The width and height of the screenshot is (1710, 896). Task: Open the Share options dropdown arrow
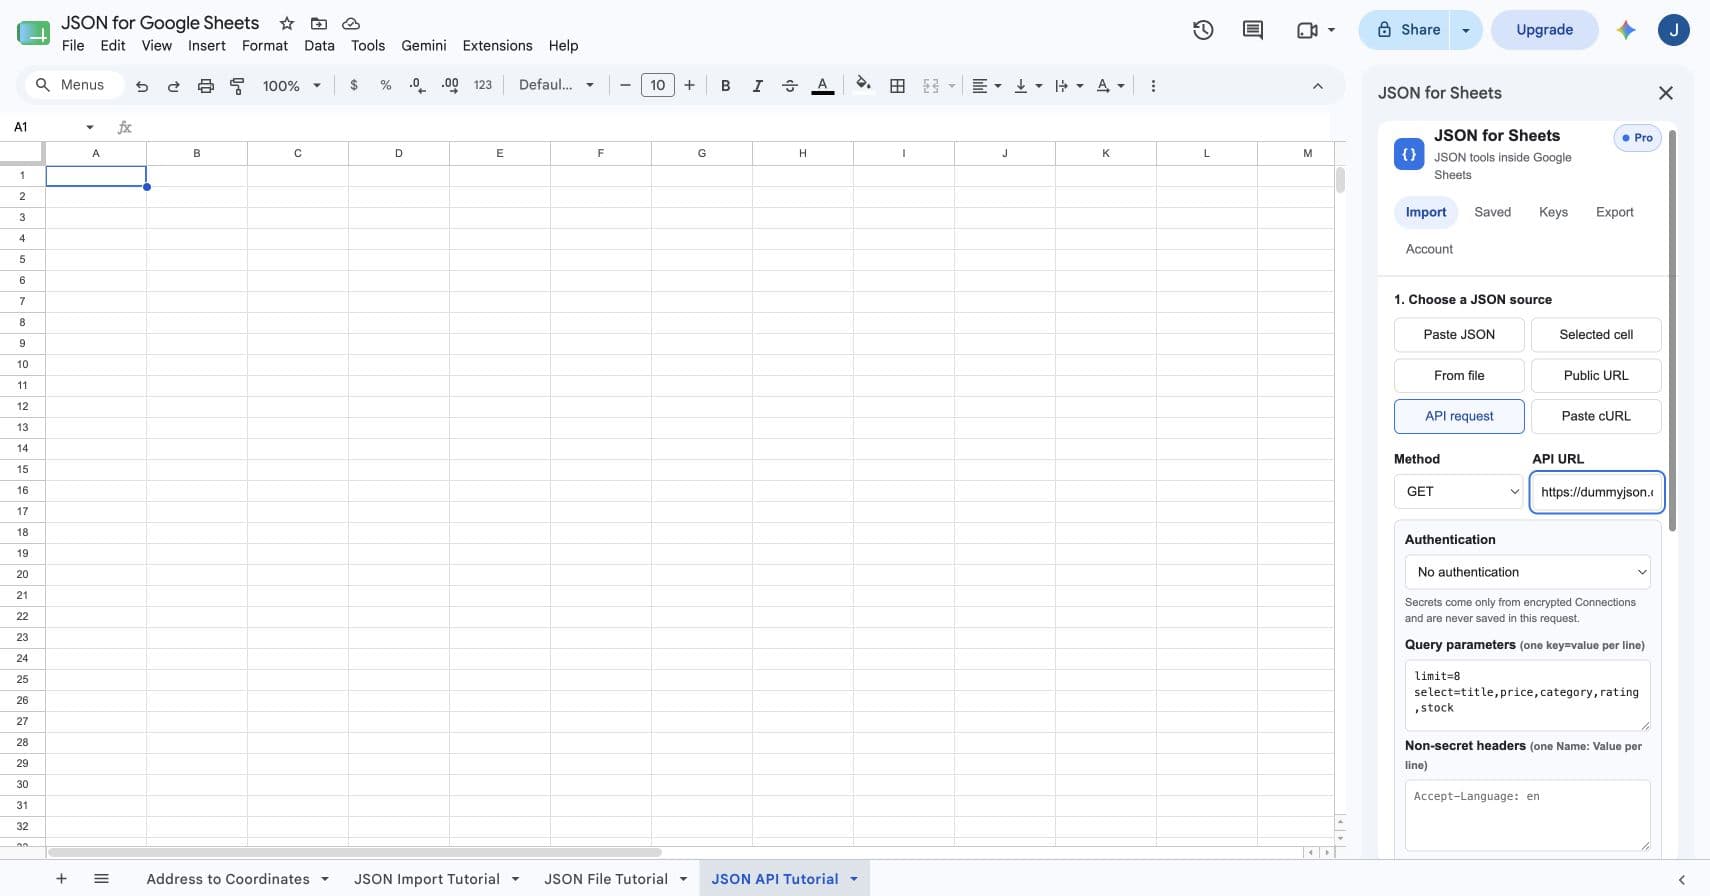1466,30
